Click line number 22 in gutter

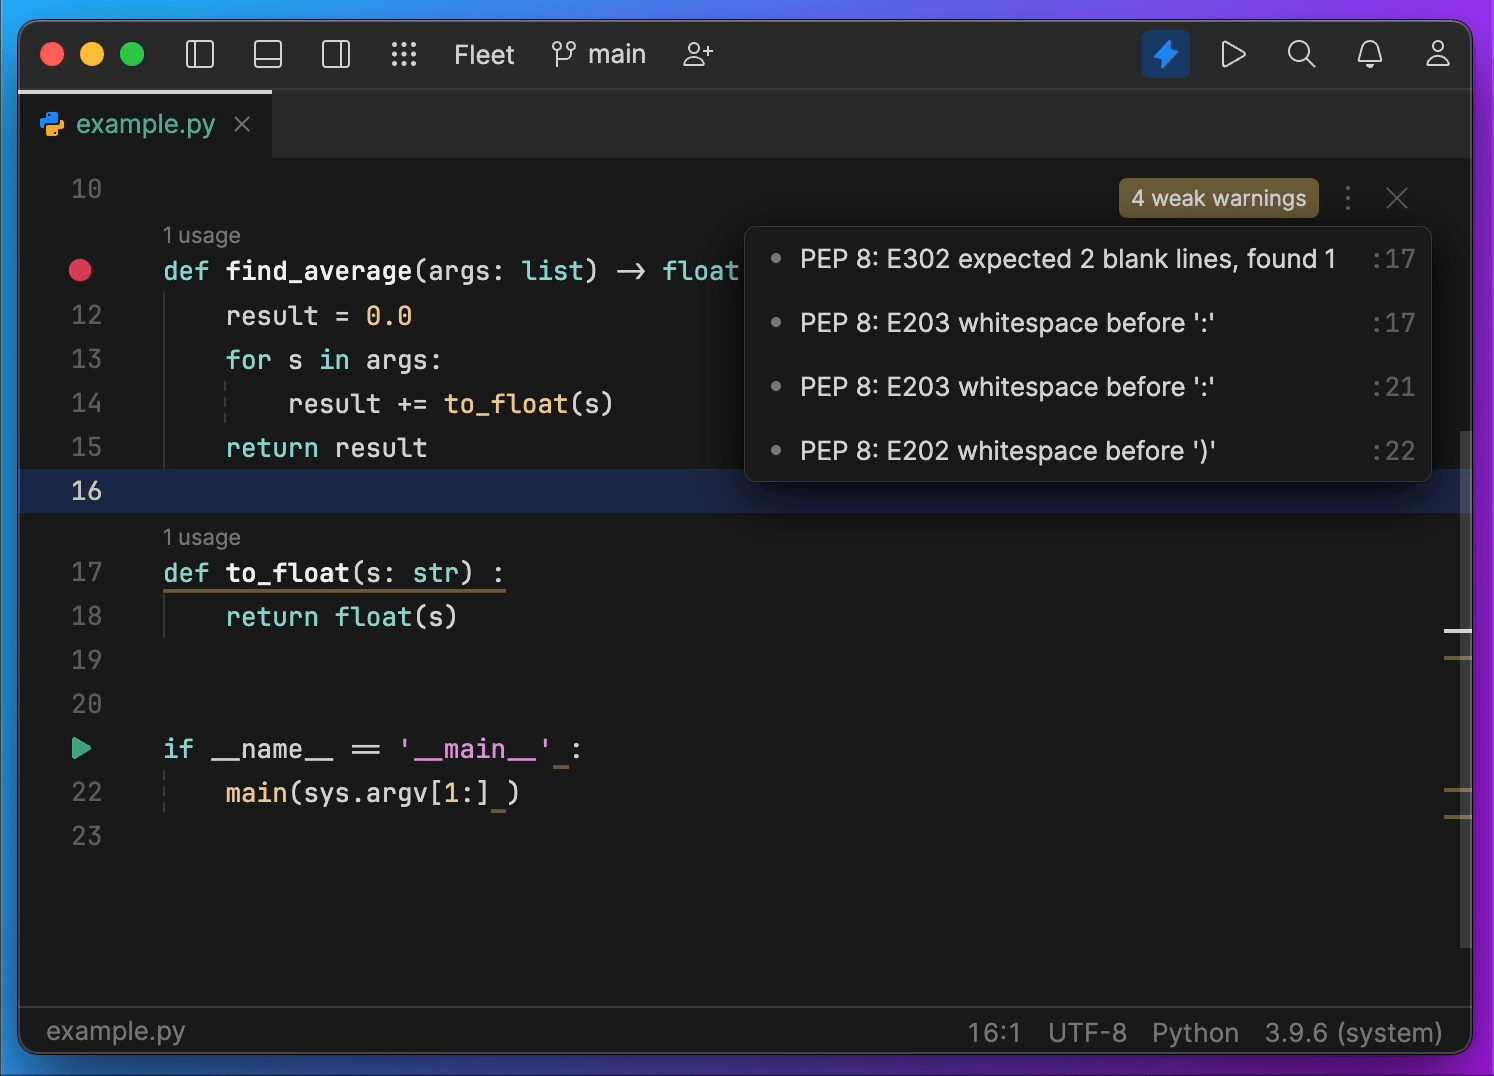pyautogui.click(x=87, y=792)
